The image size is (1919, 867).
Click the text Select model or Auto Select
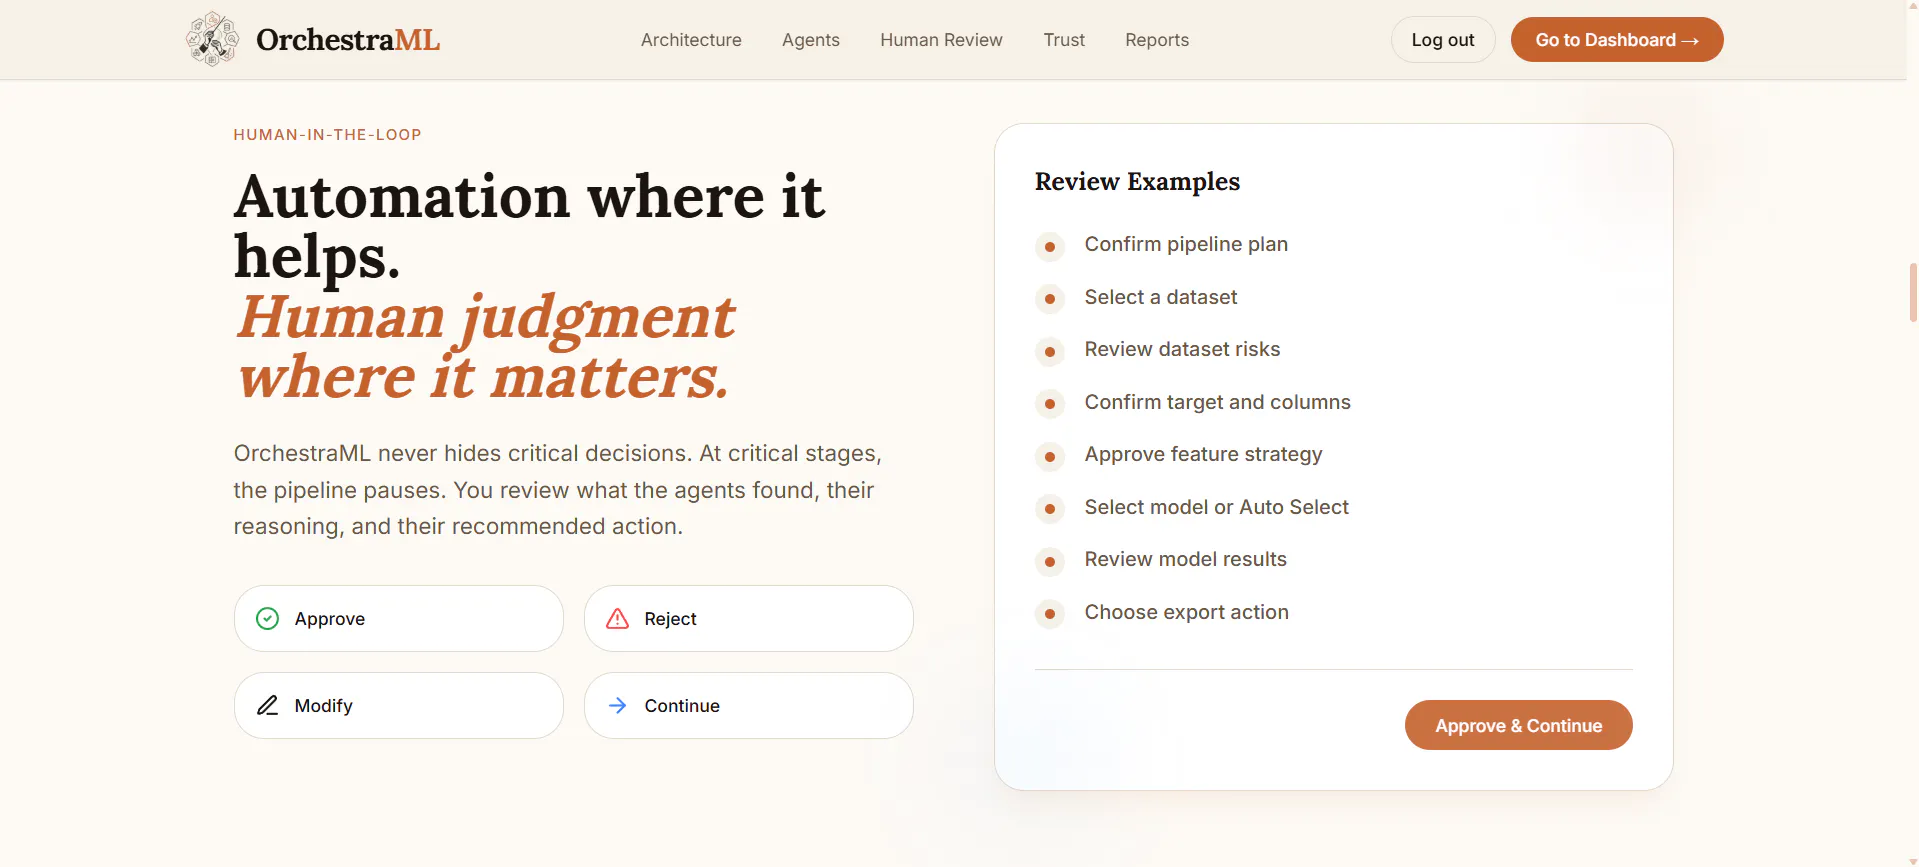1216,507
